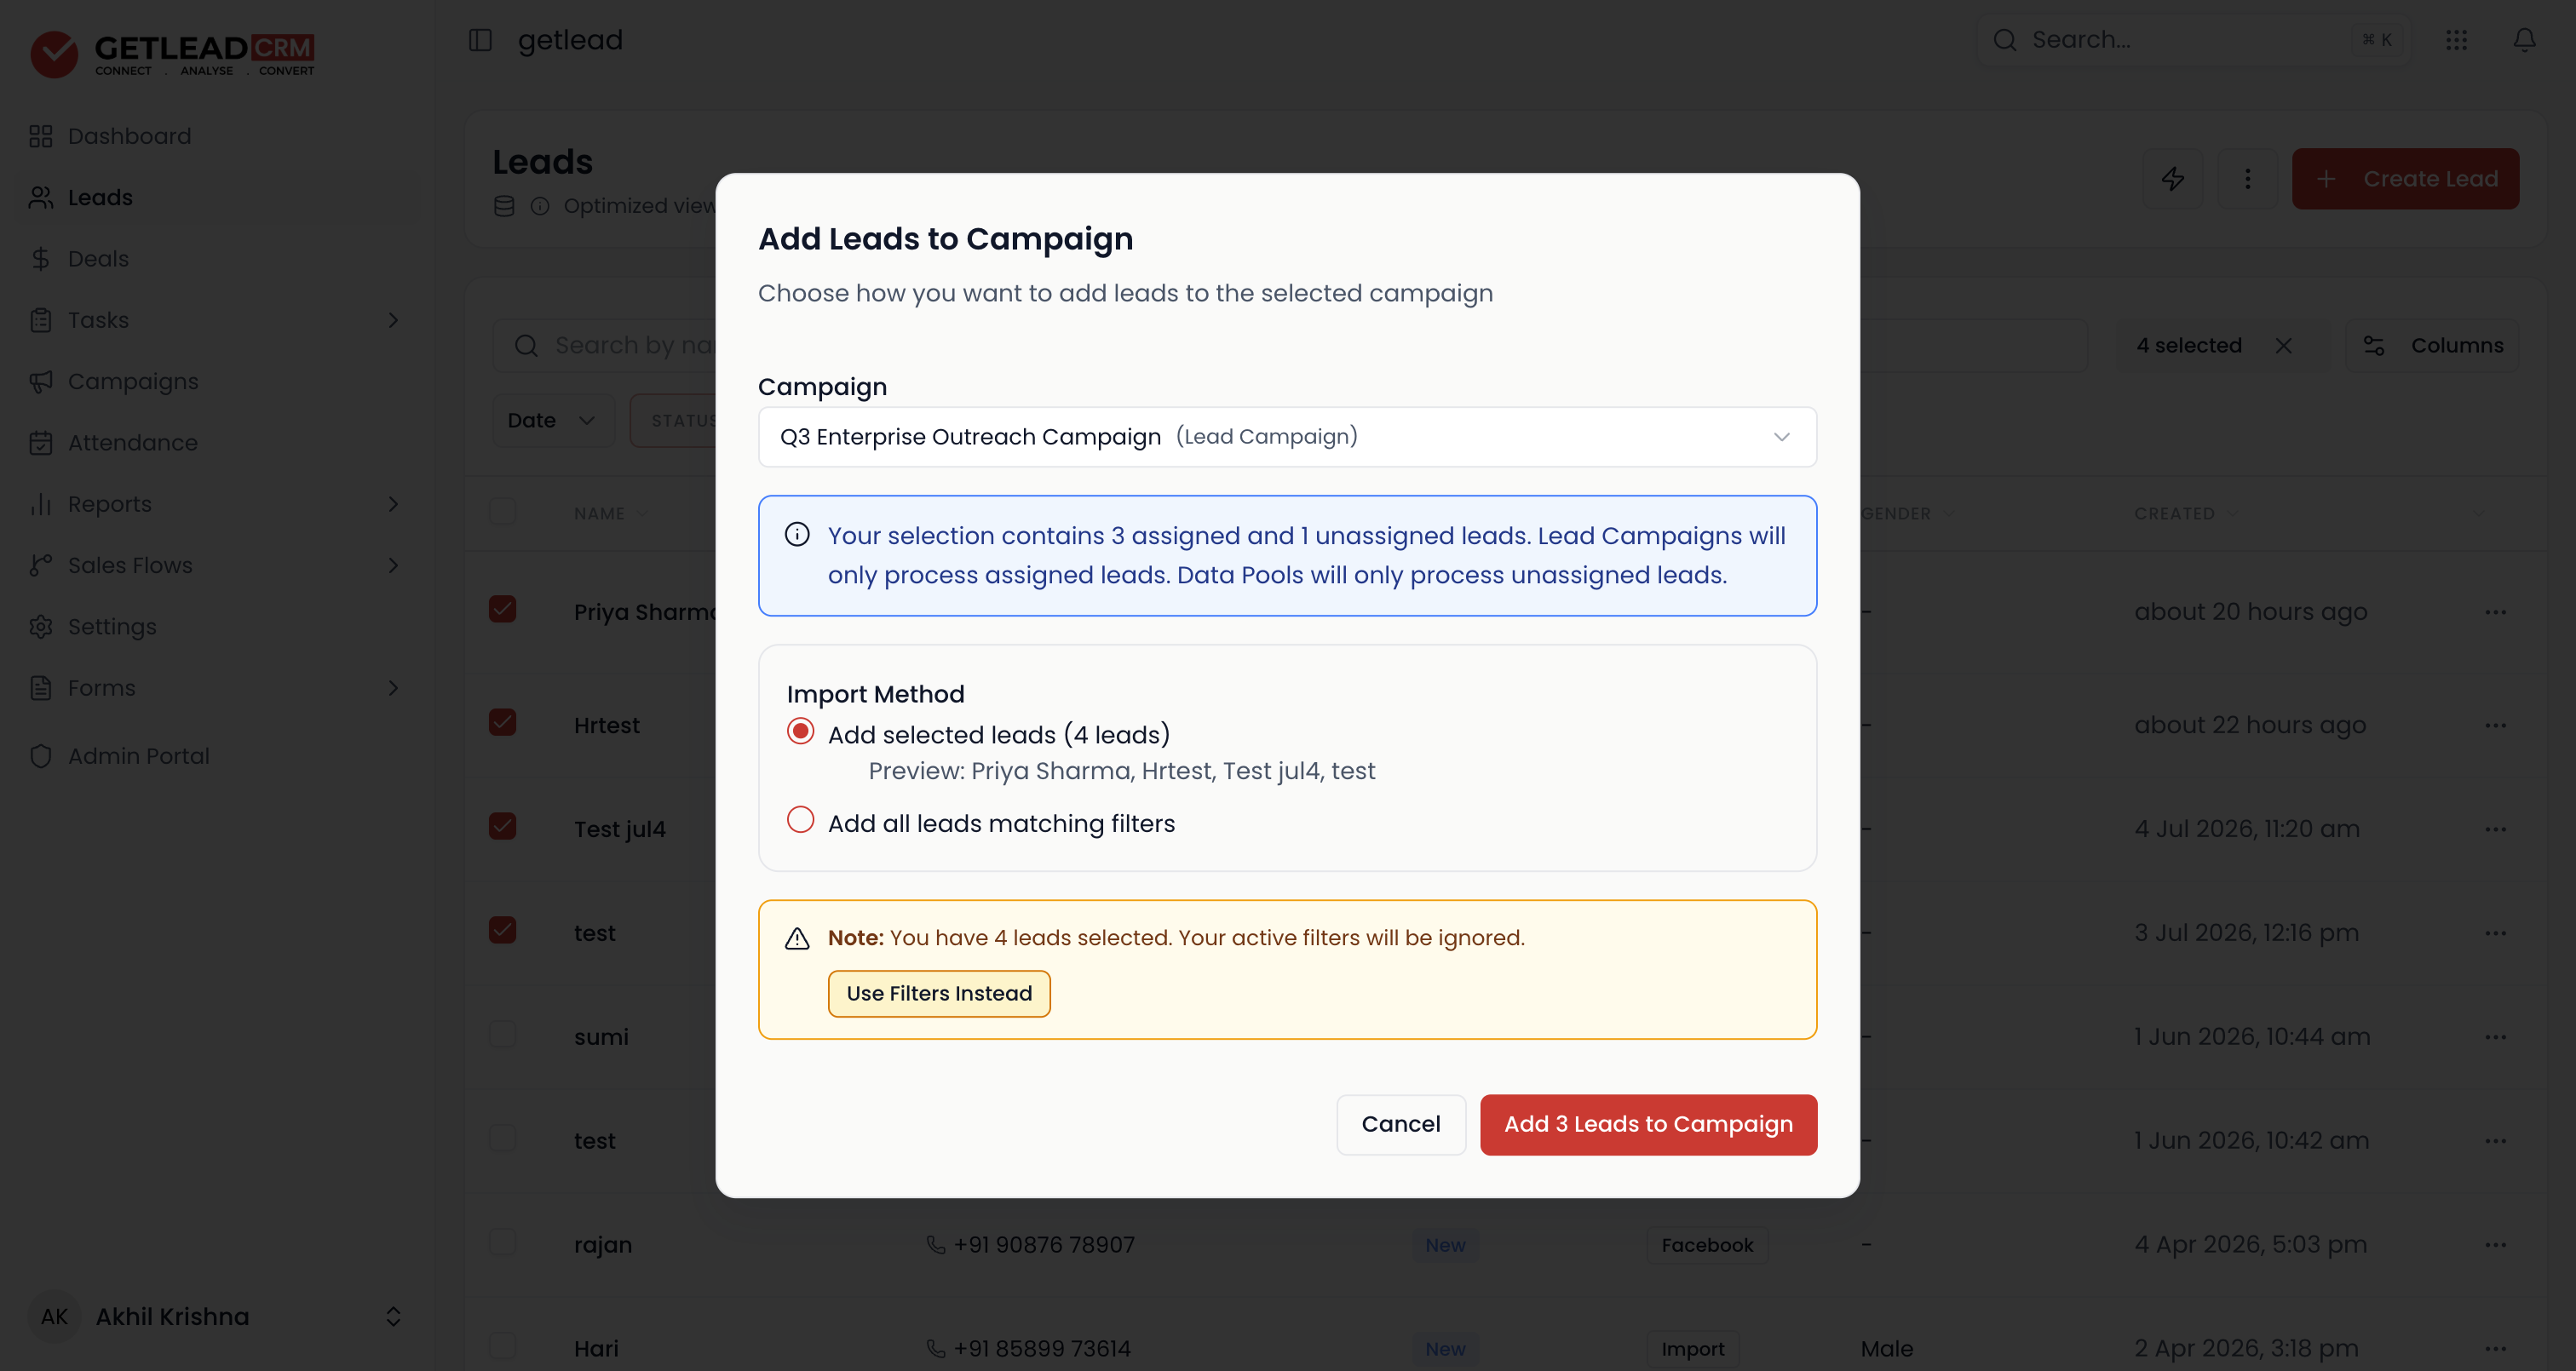Click the Campaigns megaphone icon in sidebar
The width and height of the screenshot is (2576, 1371).
[x=41, y=382]
